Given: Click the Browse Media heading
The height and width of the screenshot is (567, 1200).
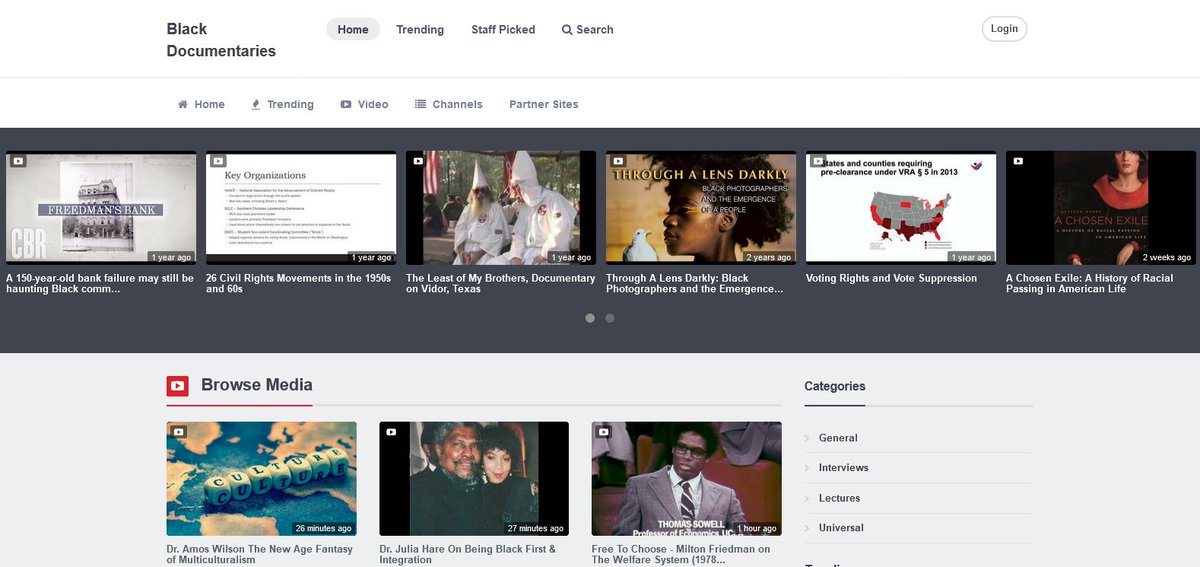Looking at the screenshot, I should pos(257,385).
